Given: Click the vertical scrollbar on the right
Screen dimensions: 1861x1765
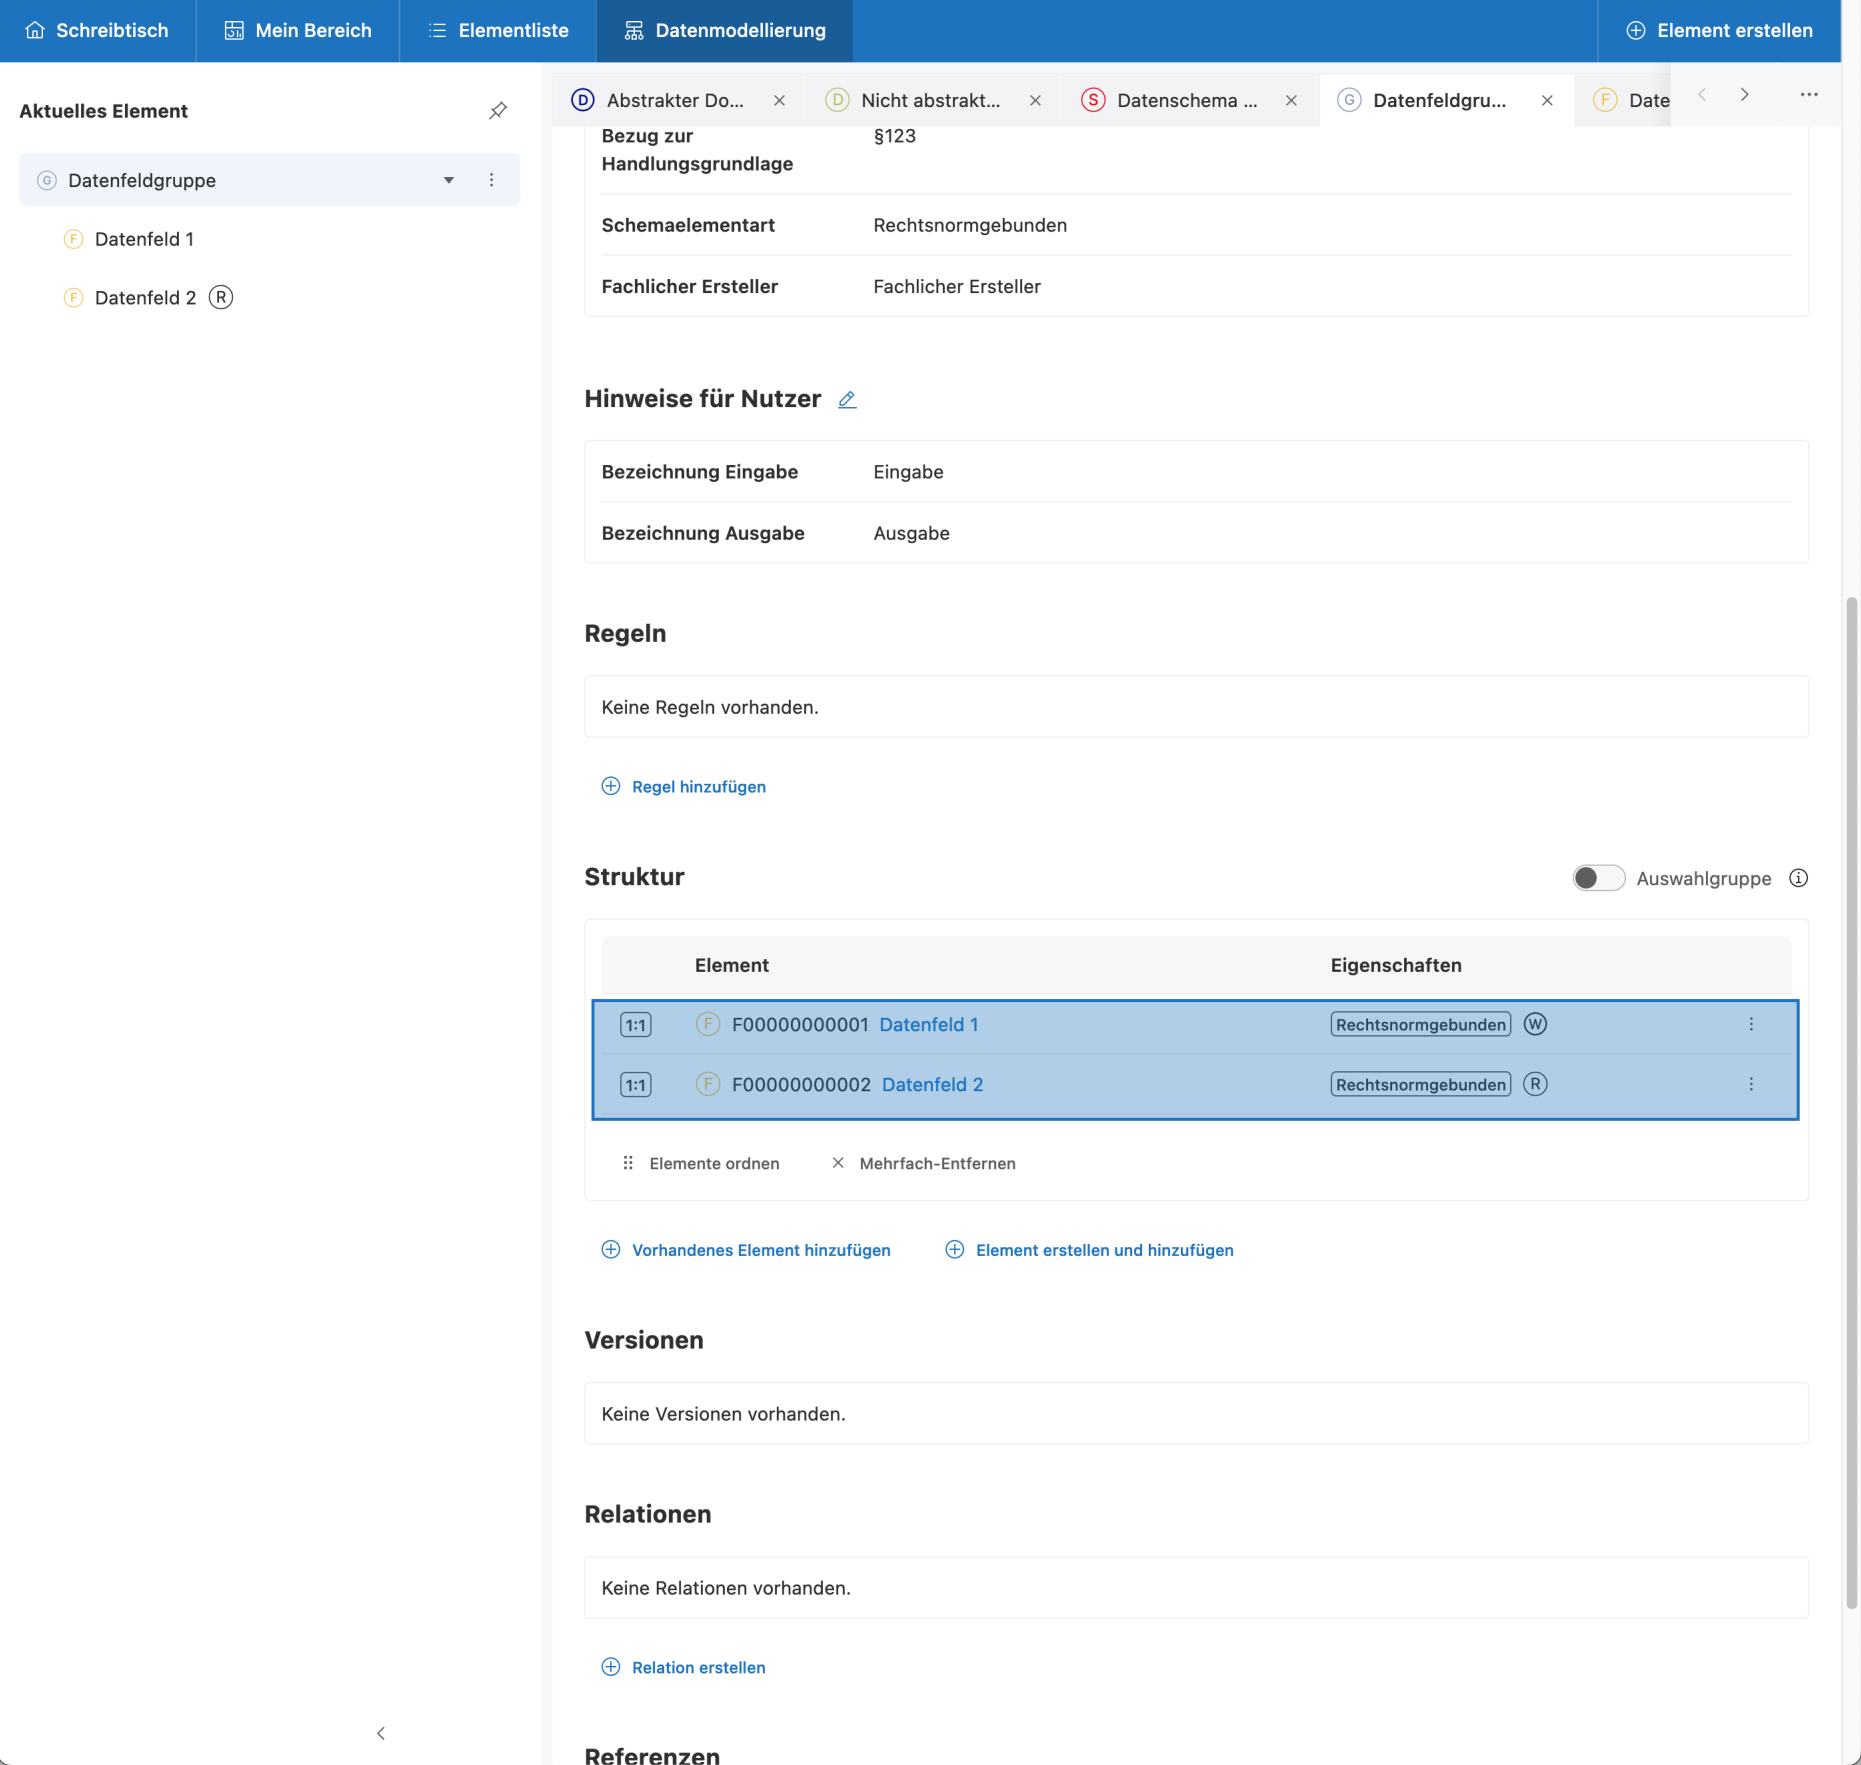Looking at the screenshot, I should 1851,1100.
